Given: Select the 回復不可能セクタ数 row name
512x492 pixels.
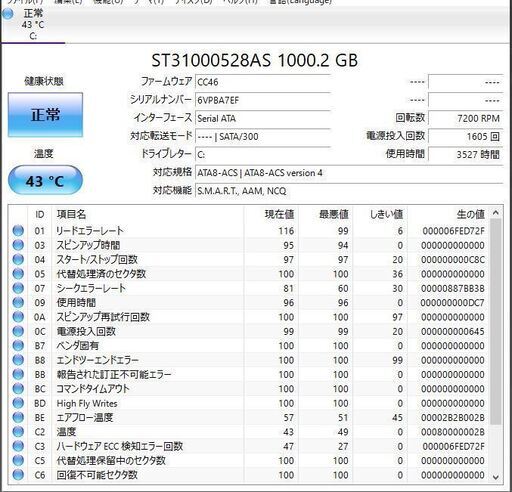Looking at the screenshot, I should point(97,475).
